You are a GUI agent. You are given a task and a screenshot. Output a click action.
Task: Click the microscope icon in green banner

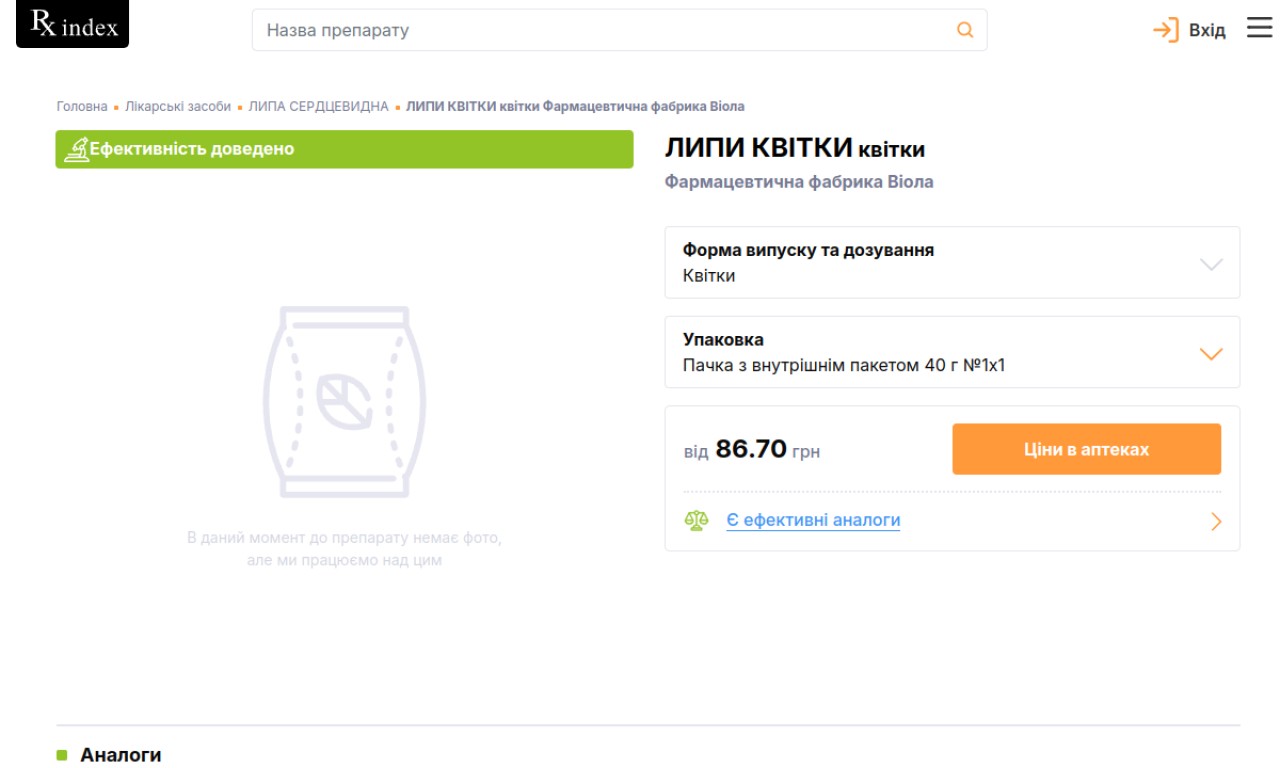pyautogui.click(x=76, y=150)
